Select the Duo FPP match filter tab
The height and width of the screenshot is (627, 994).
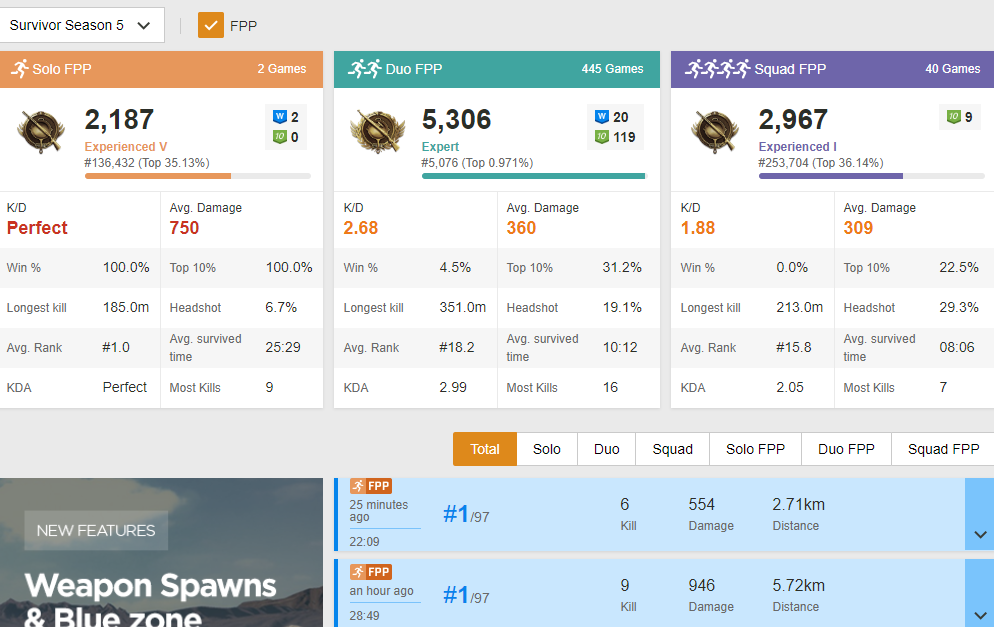tap(846, 449)
